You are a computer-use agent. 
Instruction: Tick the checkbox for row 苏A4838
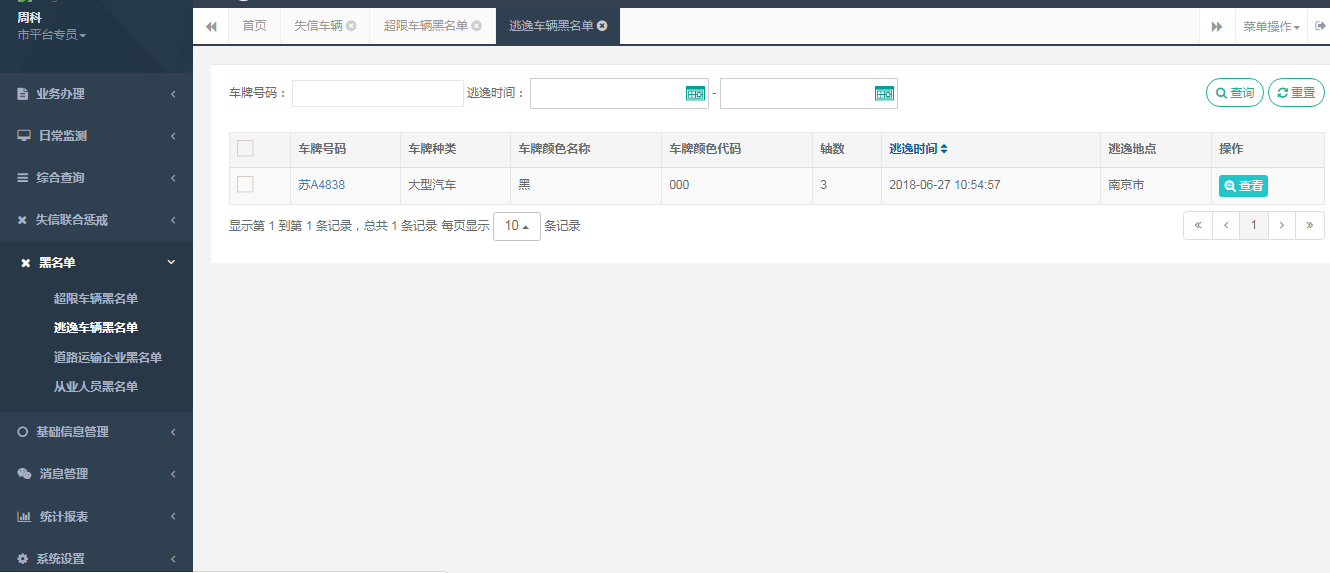pyautogui.click(x=245, y=185)
